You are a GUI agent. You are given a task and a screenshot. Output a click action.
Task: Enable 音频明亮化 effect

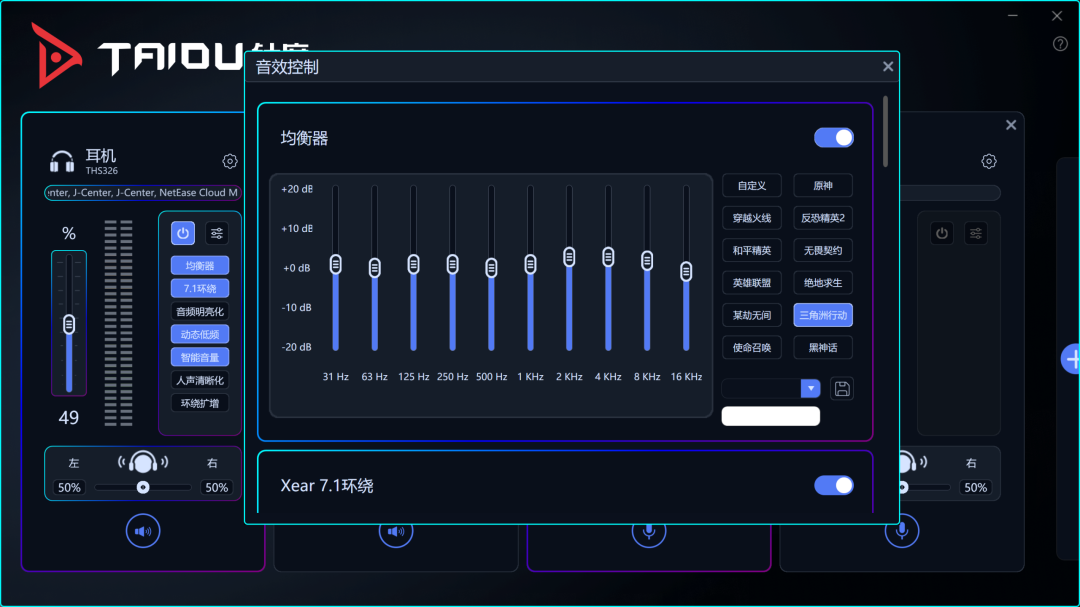(x=200, y=311)
